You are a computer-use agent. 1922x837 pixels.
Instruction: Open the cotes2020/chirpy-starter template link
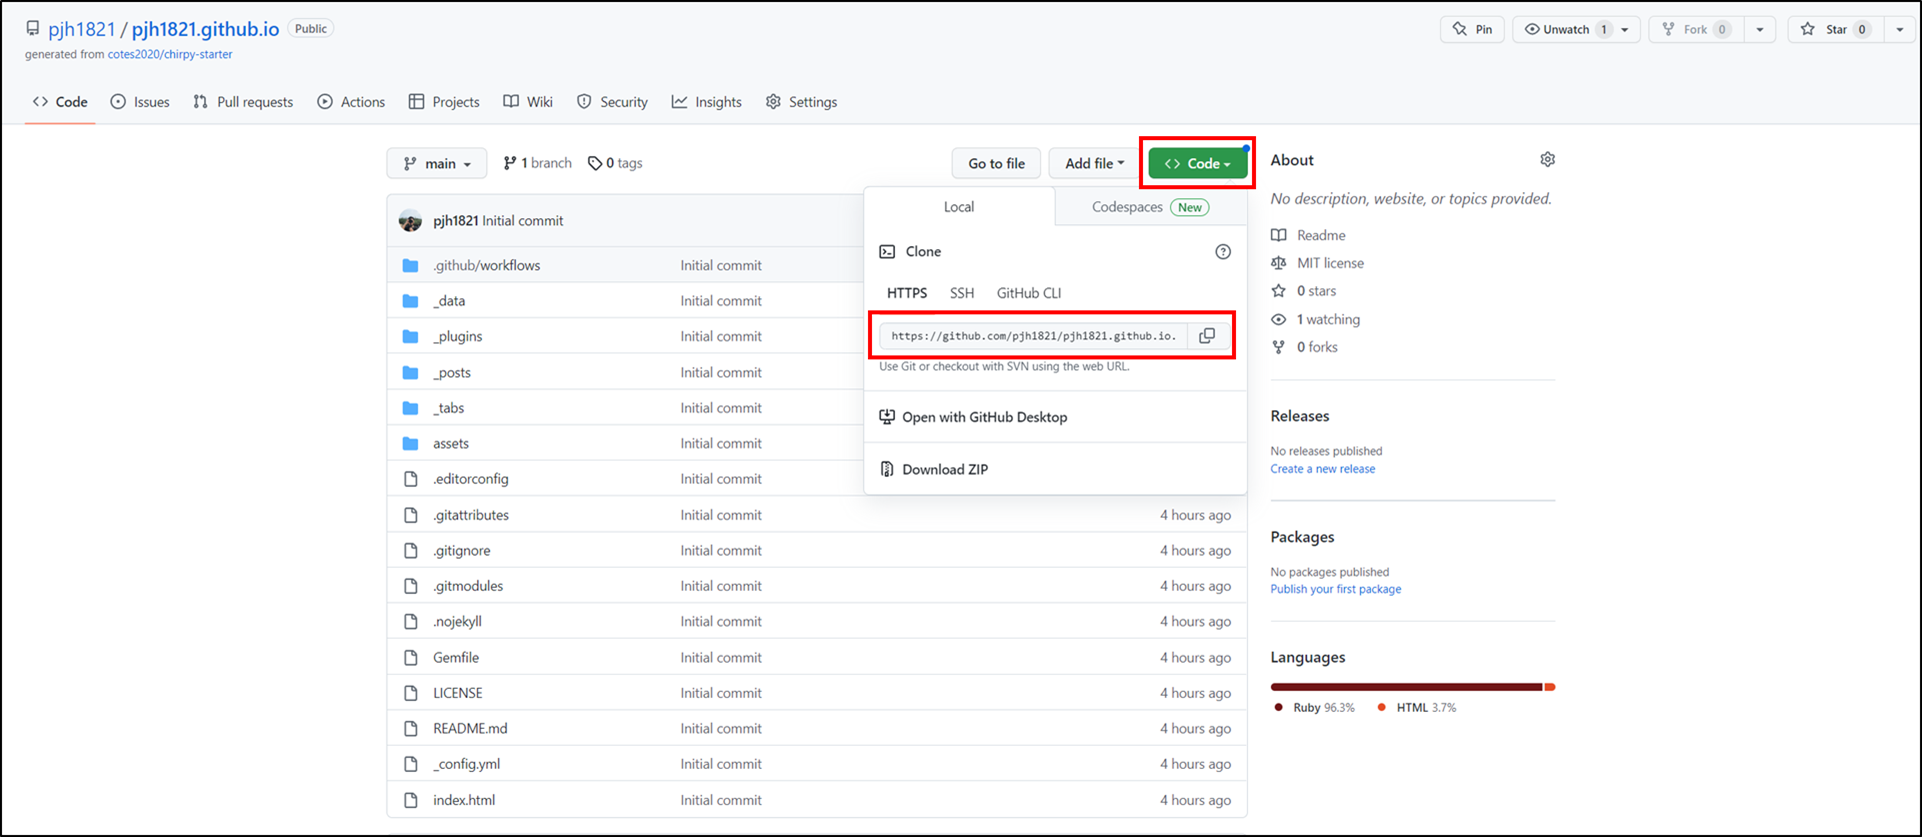[170, 54]
